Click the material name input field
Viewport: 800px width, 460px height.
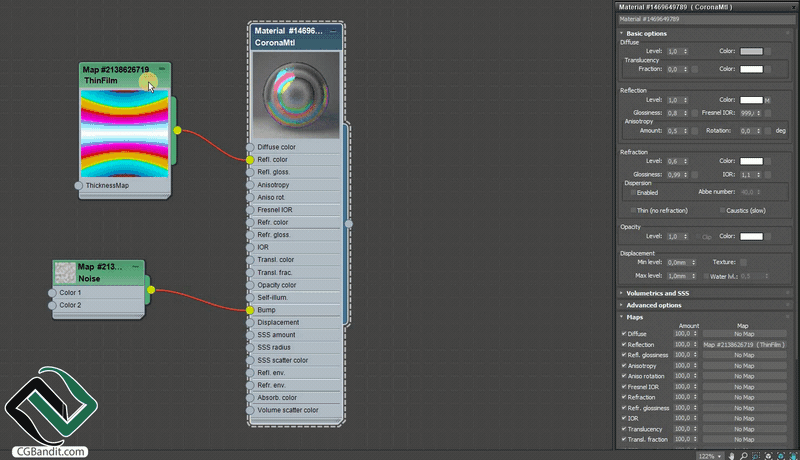tap(707, 19)
